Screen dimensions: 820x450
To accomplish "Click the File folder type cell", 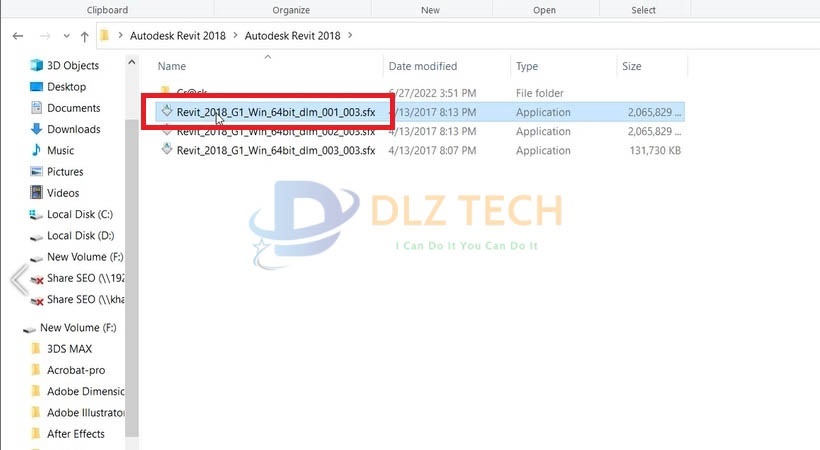I will tap(540, 93).
